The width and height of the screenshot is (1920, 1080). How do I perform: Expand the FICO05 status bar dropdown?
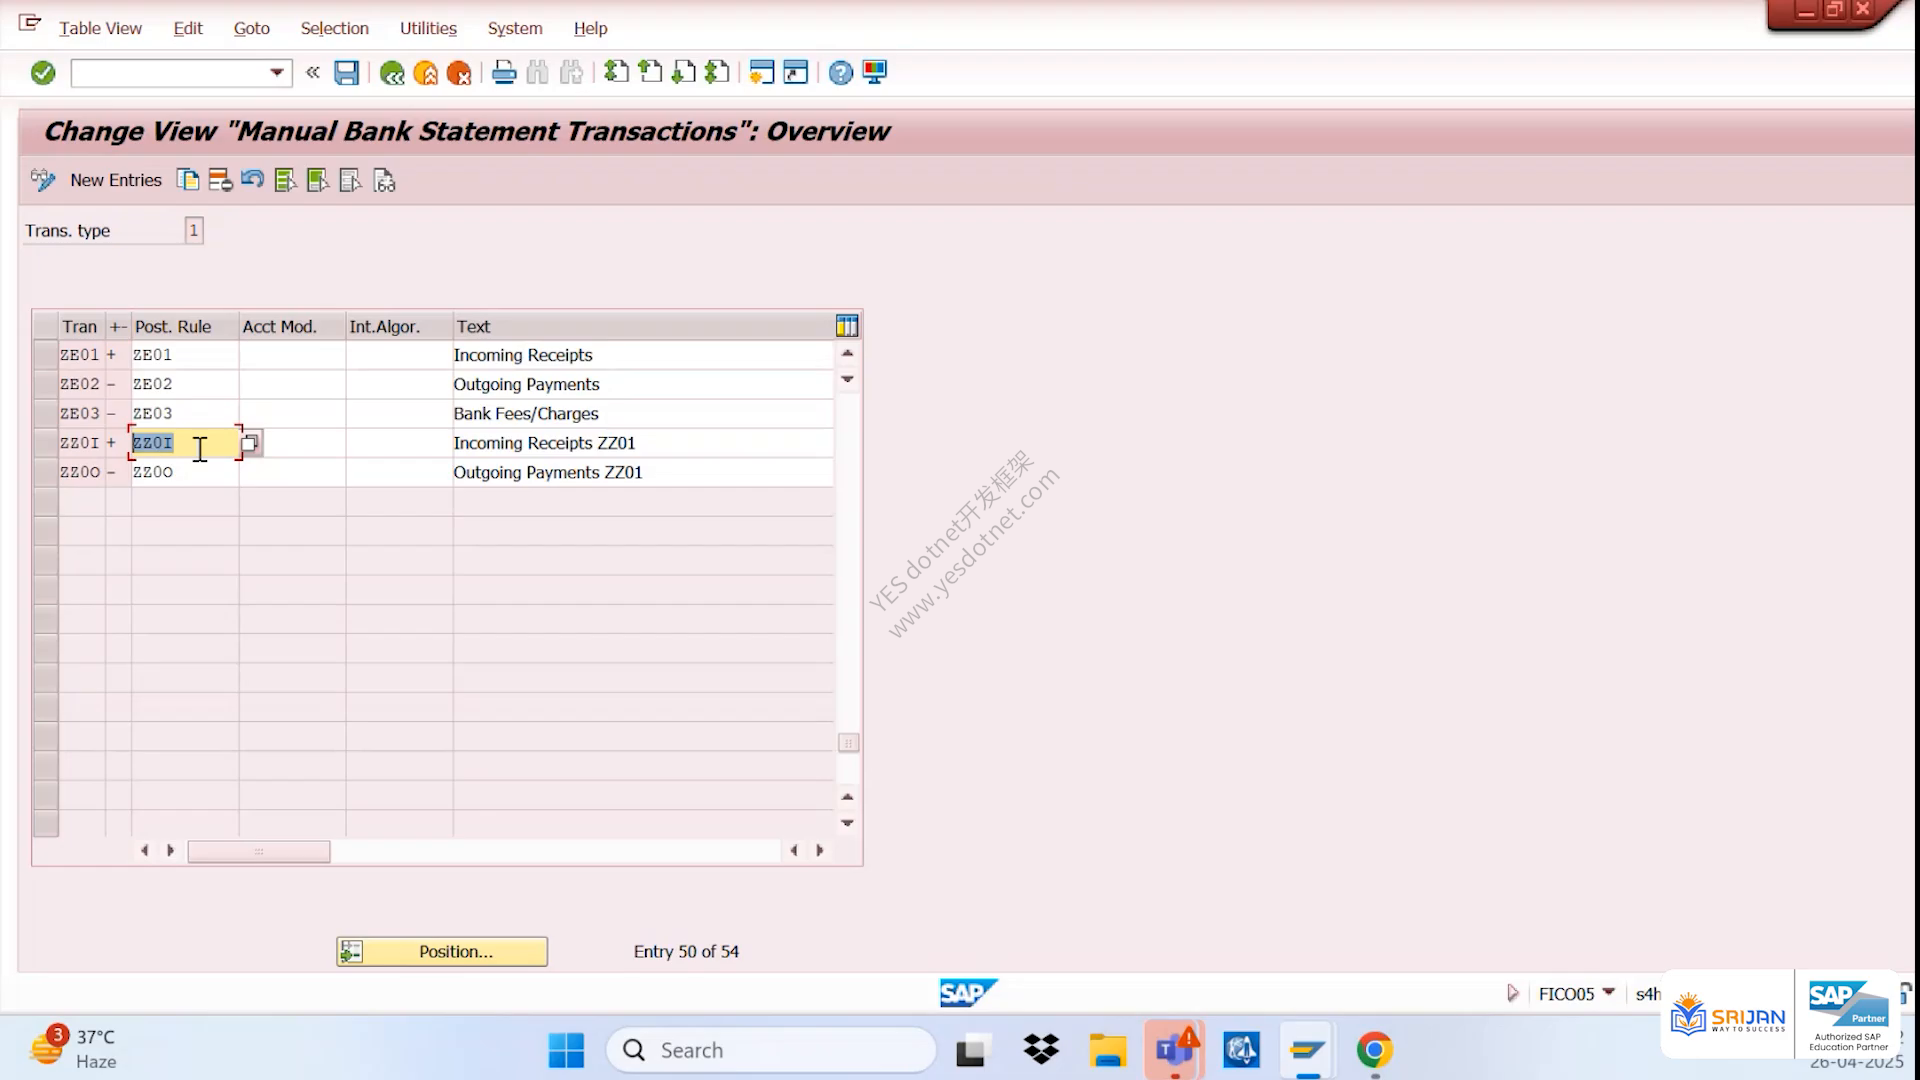[x=1608, y=993]
